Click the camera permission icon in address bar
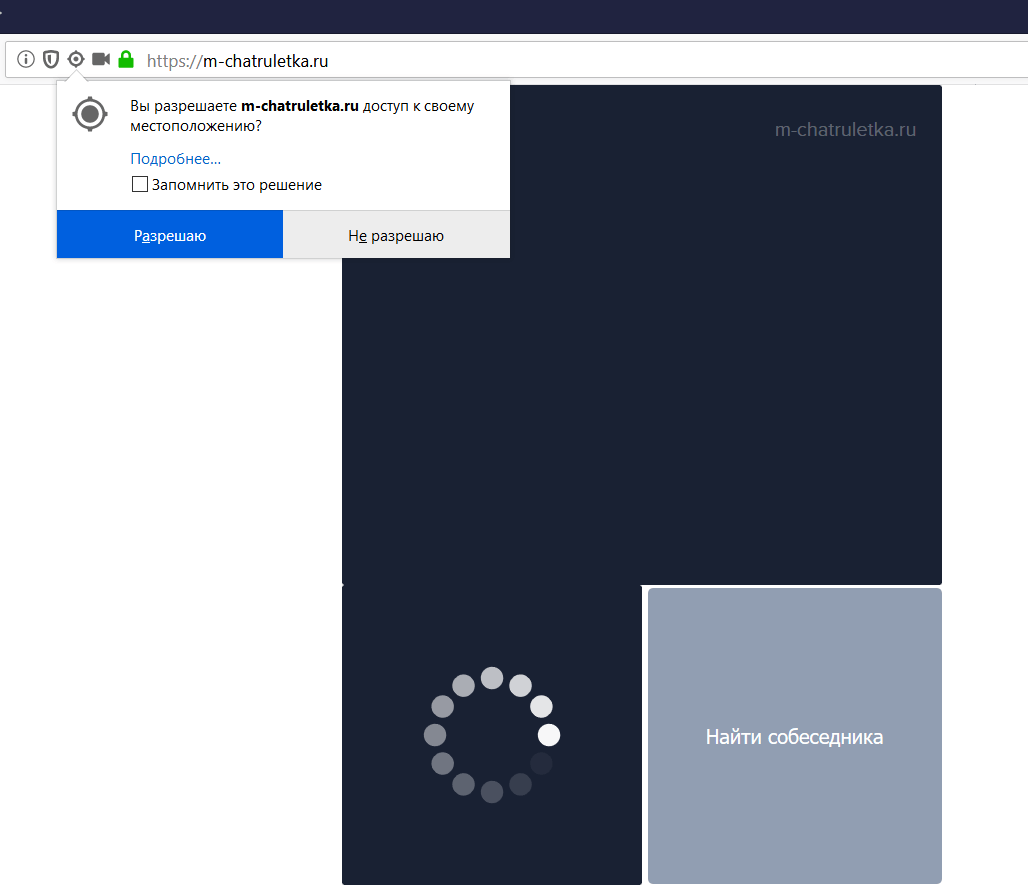Screen dimensions: 1028x889 (101, 60)
